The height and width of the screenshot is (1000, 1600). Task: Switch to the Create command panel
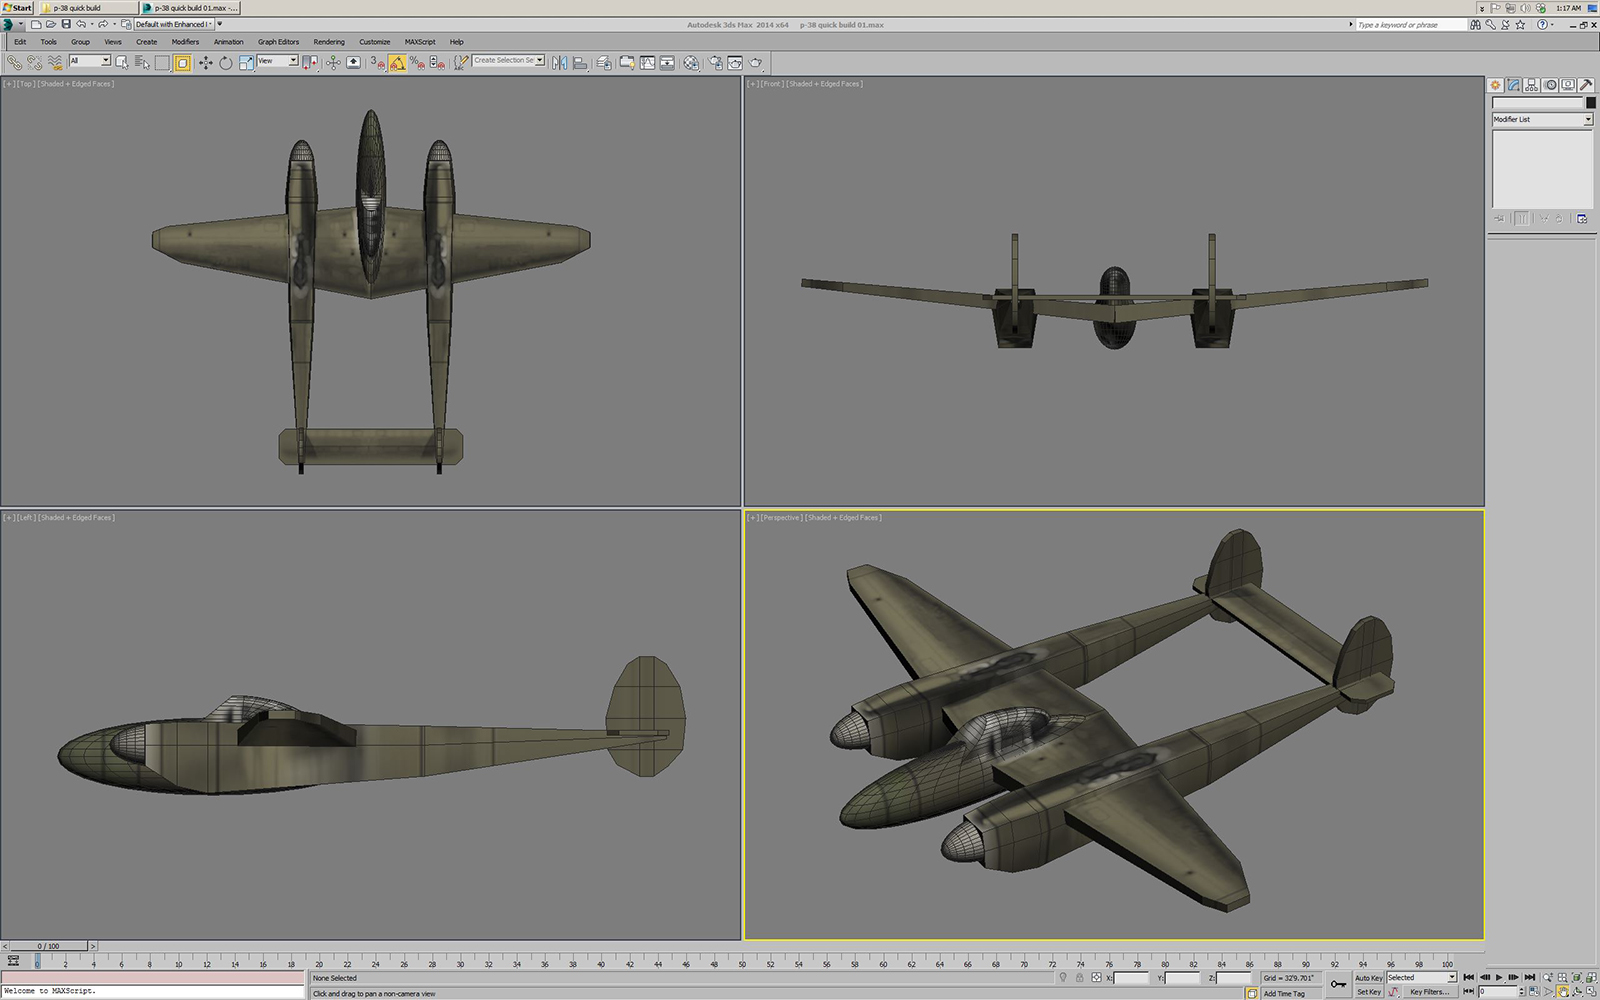pyautogui.click(x=1495, y=85)
